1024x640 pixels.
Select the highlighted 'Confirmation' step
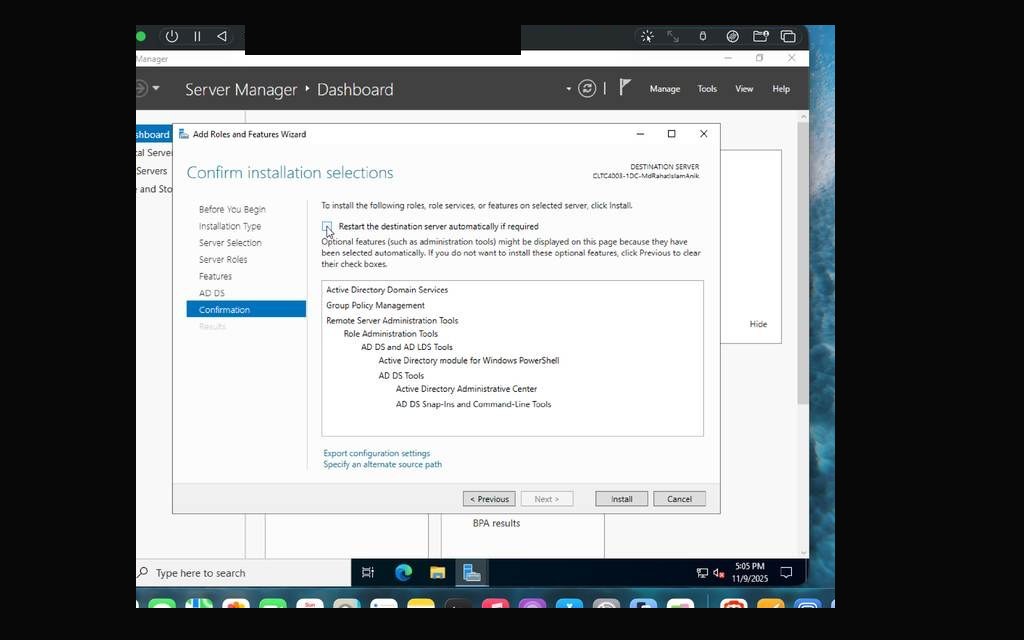tap(246, 309)
